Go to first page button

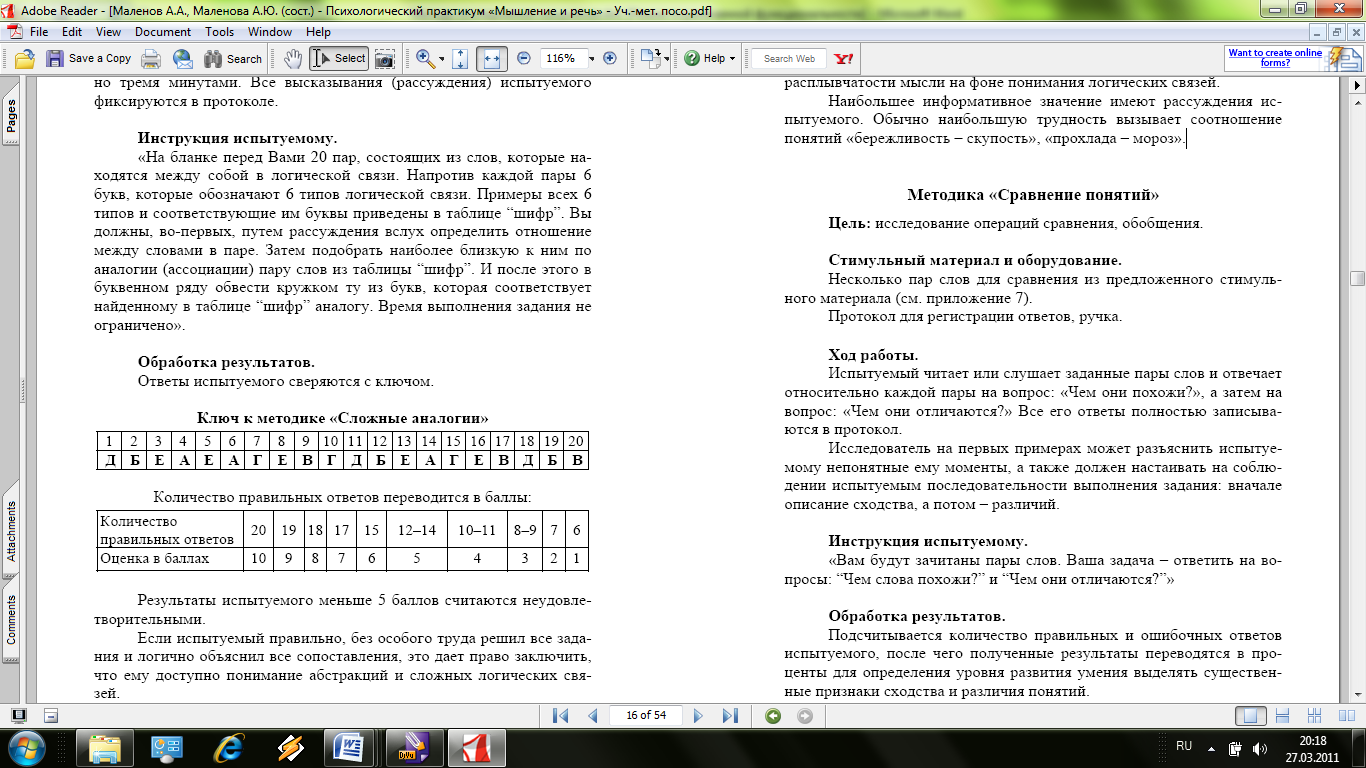[560, 715]
